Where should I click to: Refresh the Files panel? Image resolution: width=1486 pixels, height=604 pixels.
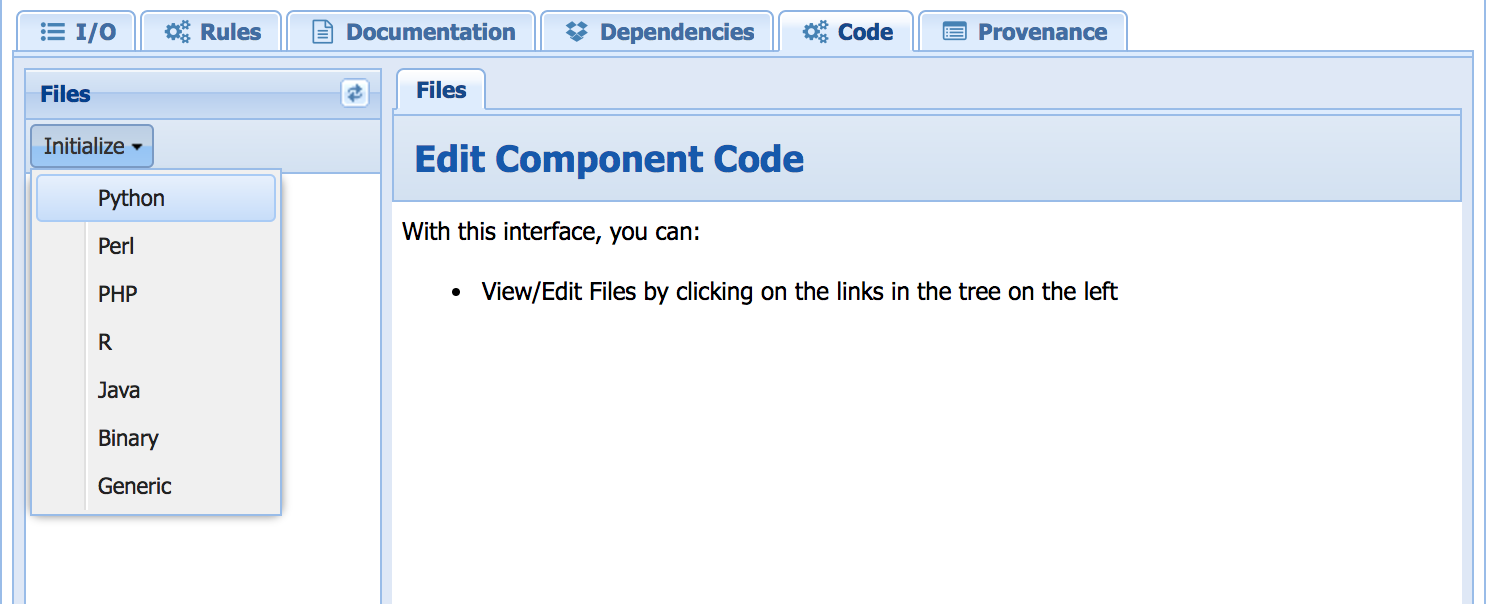click(x=355, y=93)
